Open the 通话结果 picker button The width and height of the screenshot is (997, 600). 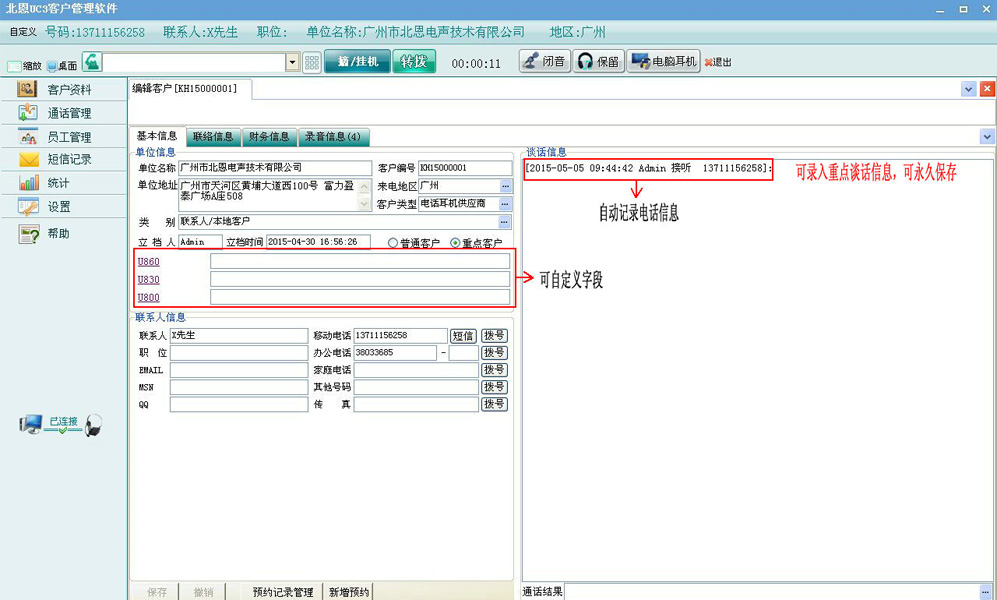pyautogui.click(x=987, y=592)
